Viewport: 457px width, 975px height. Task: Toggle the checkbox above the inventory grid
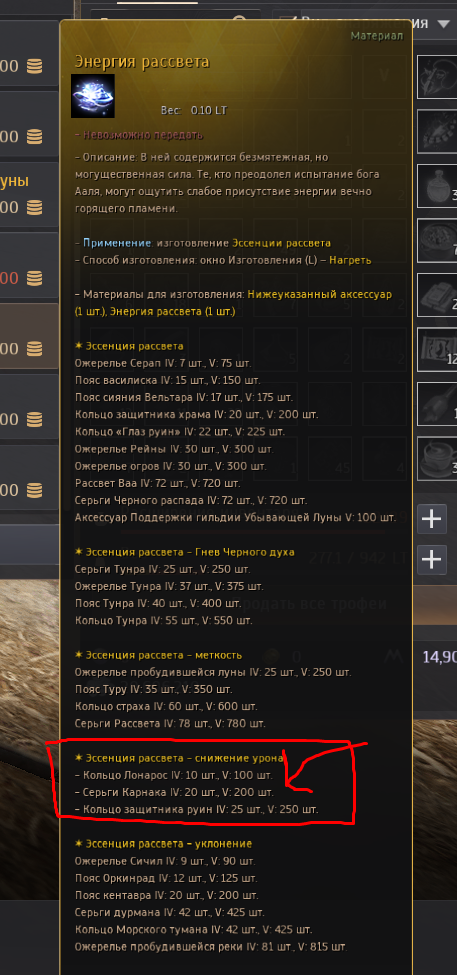click(x=287, y=22)
